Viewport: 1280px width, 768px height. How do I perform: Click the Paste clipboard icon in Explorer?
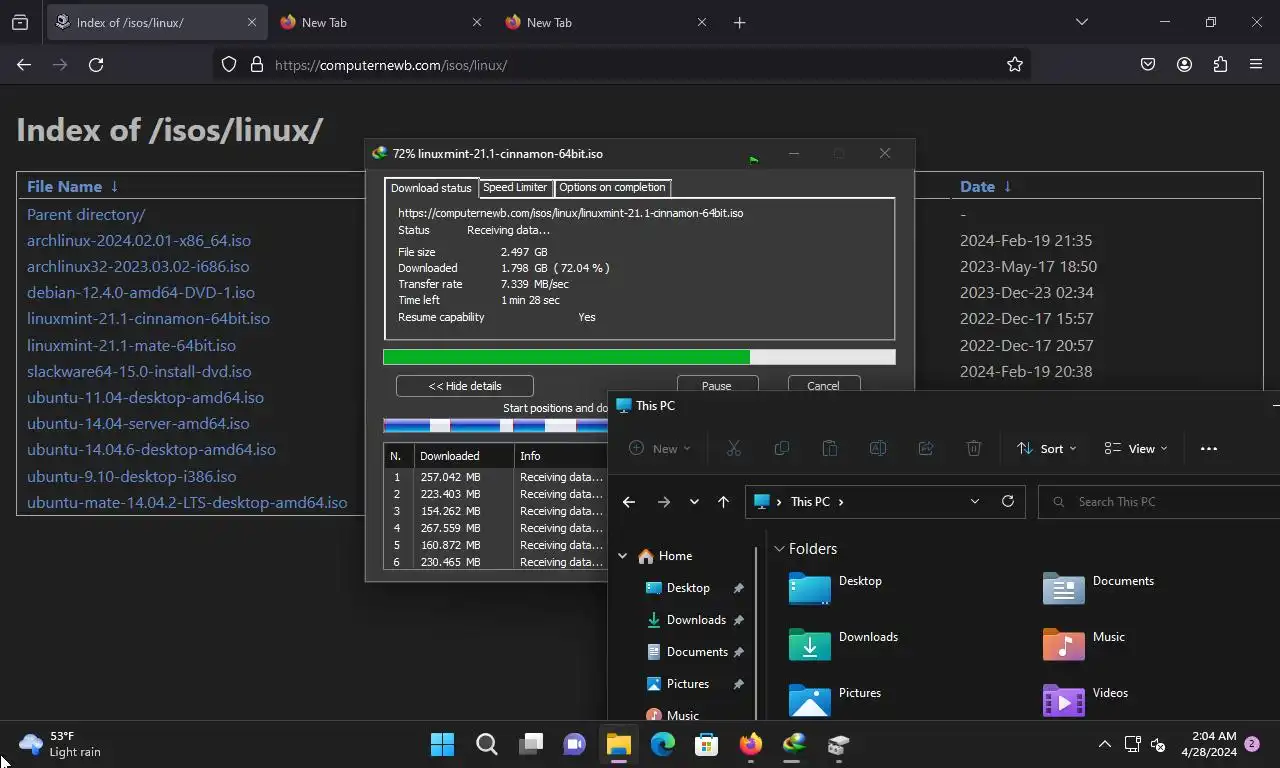point(830,448)
